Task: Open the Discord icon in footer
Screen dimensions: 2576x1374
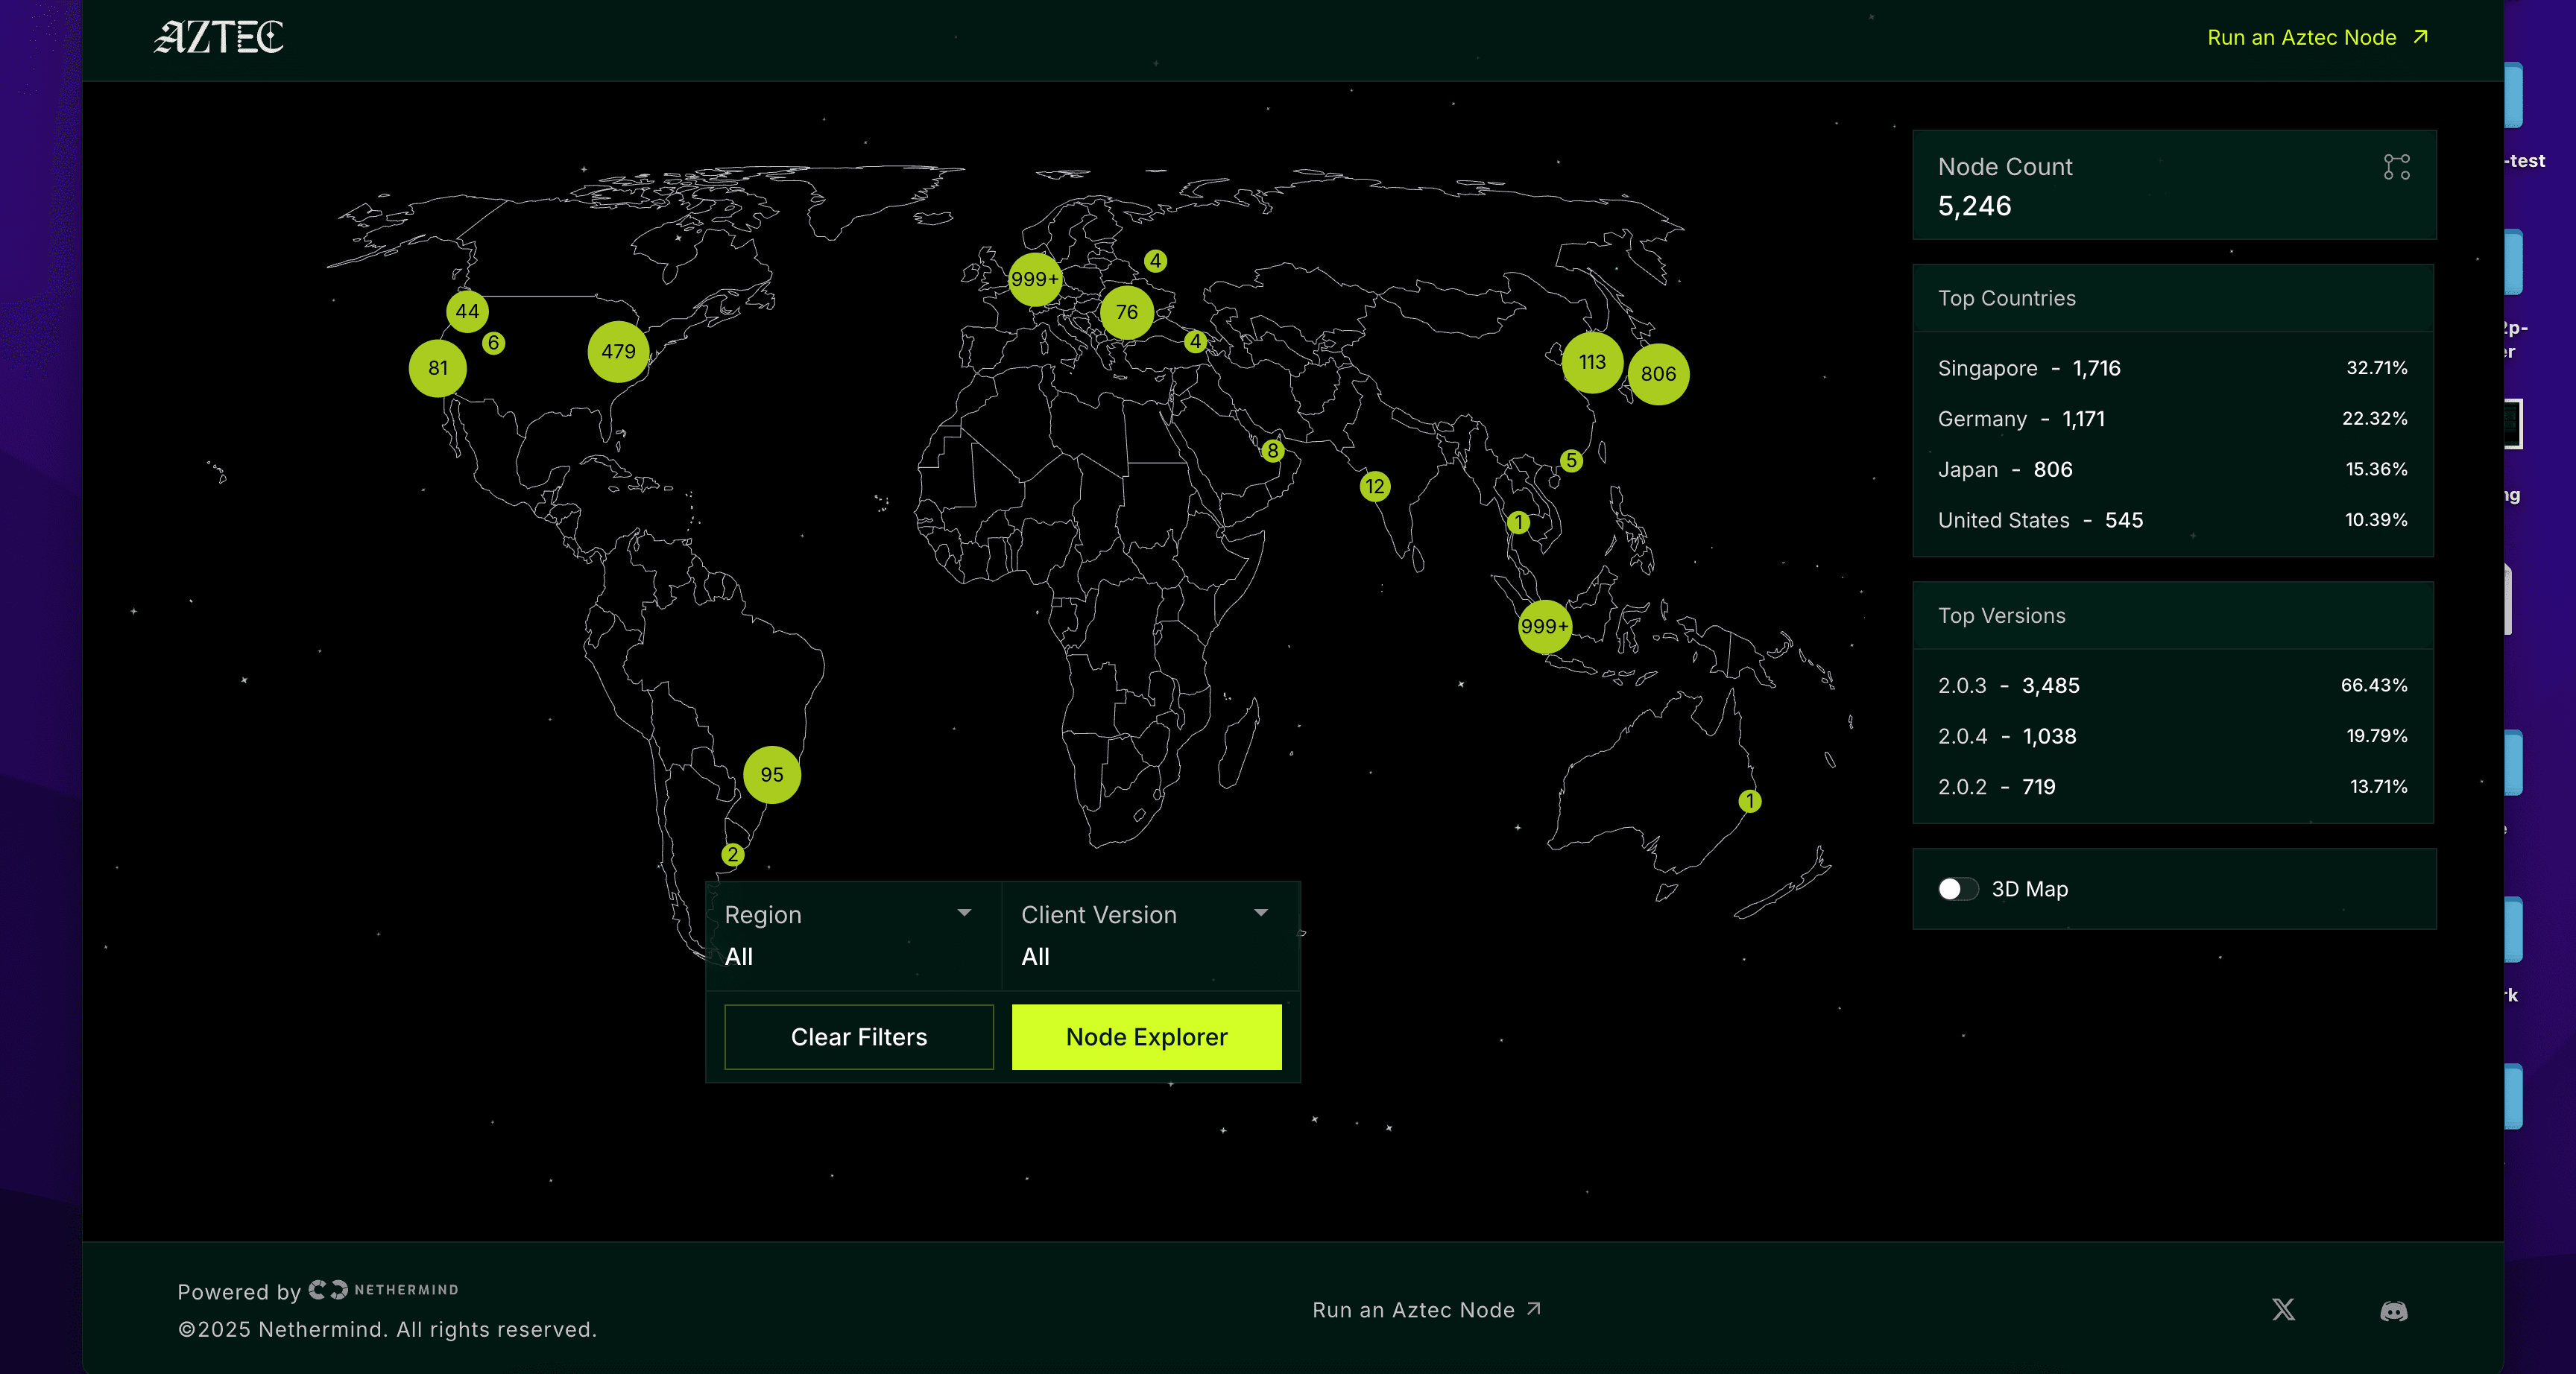Action: (x=2393, y=1311)
